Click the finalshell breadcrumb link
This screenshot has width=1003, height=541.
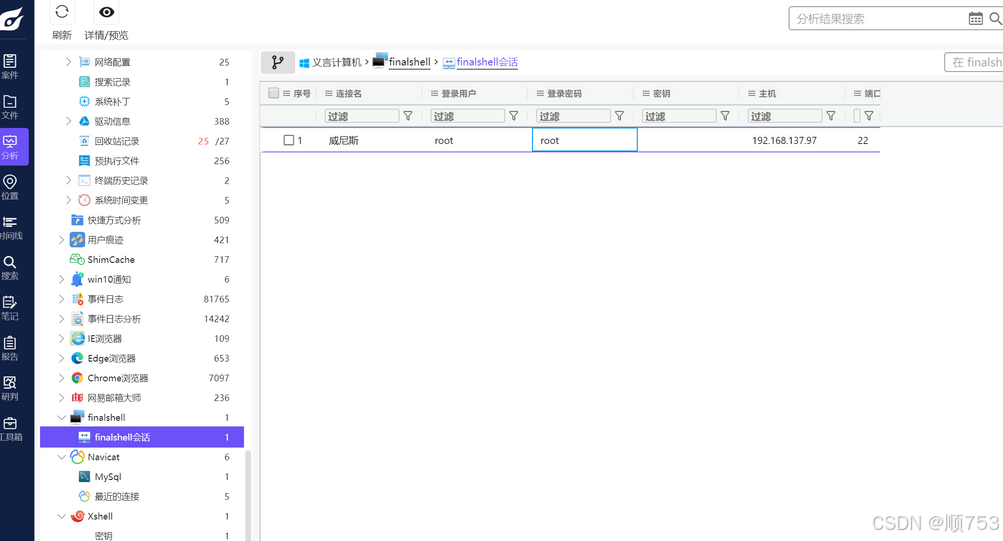click(409, 62)
